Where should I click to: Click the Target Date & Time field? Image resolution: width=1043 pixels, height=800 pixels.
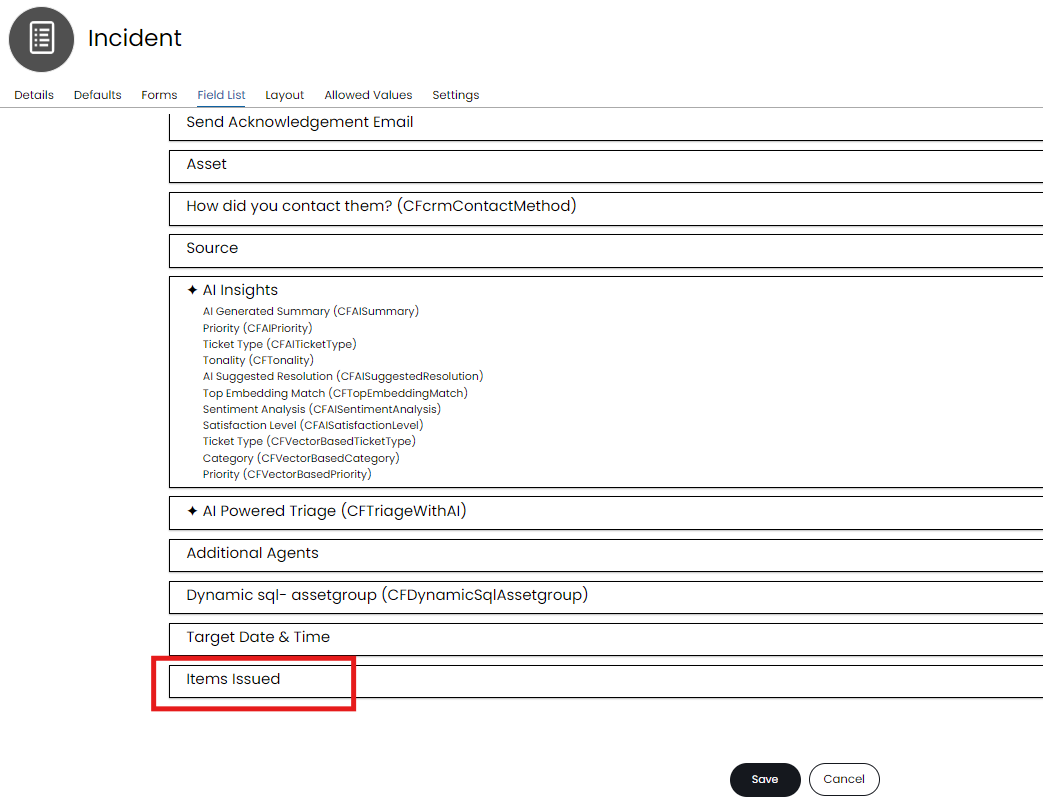(257, 637)
